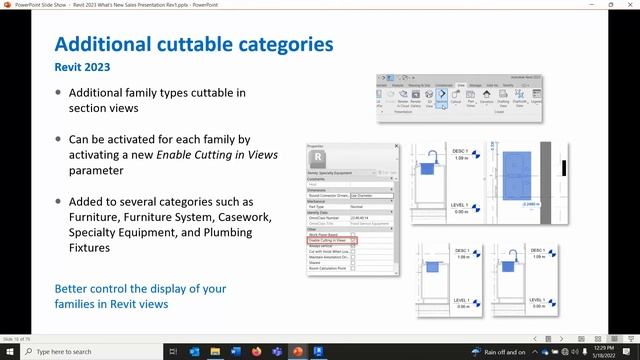Click the PowerPoint taskbar icon
The image size is (640, 360).
coord(298,351)
